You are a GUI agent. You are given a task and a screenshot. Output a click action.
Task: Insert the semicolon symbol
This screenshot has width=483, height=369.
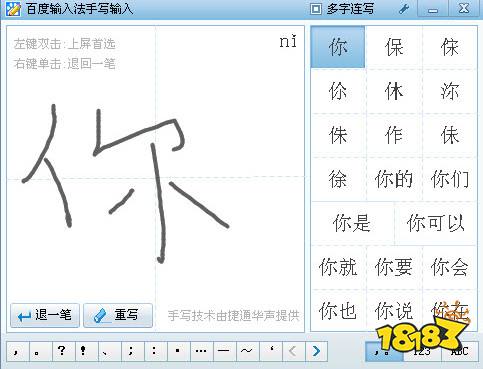[x=132, y=351]
